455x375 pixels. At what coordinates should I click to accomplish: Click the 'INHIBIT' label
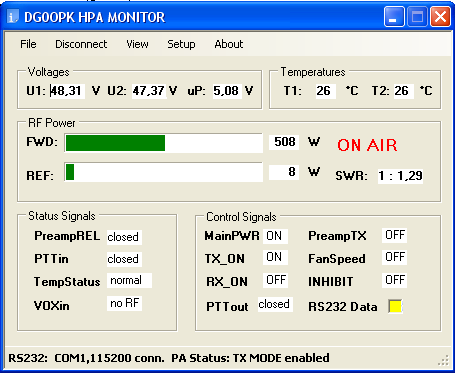click(x=330, y=282)
